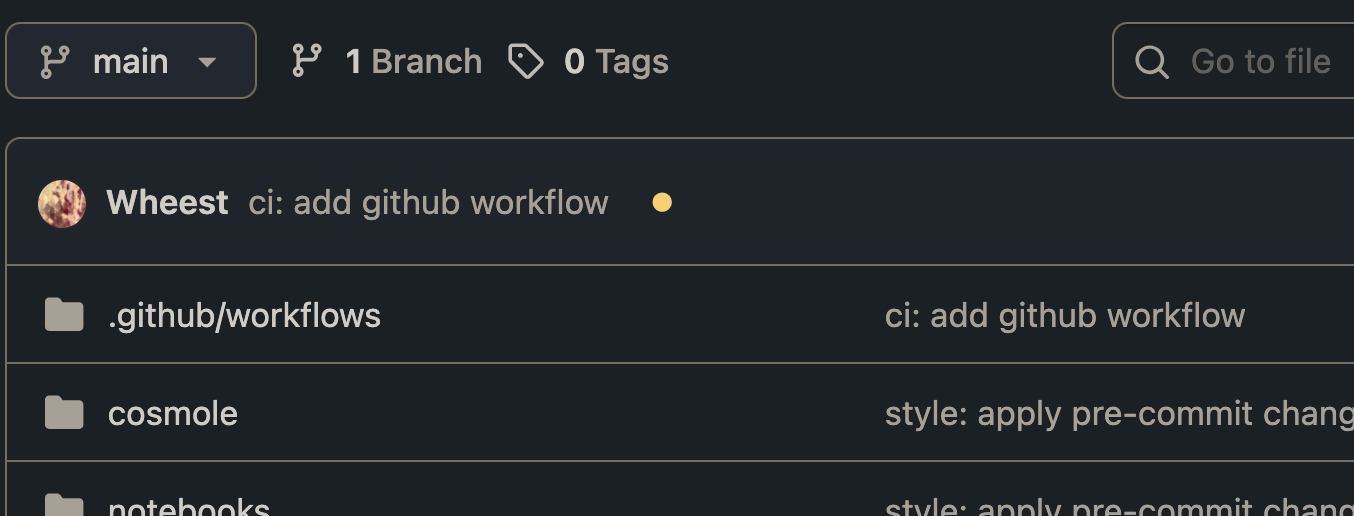This screenshot has width=1354, height=516.
Task: Open the Wheest profile username link
Action: pyautogui.click(x=167, y=203)
